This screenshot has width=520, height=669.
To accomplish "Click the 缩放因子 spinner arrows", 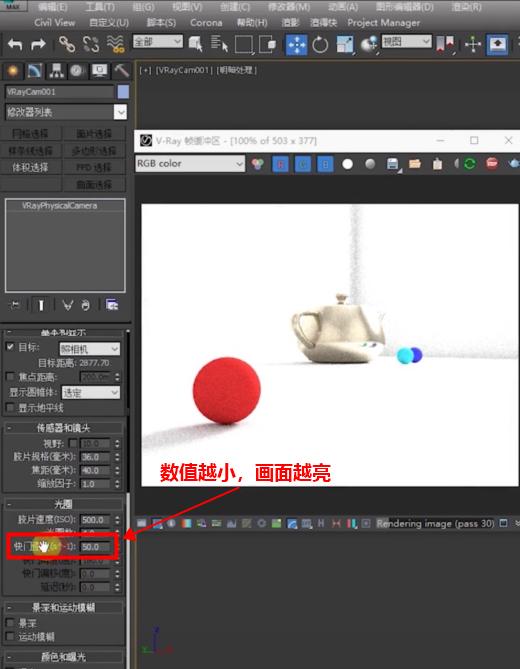I will 117,484.
